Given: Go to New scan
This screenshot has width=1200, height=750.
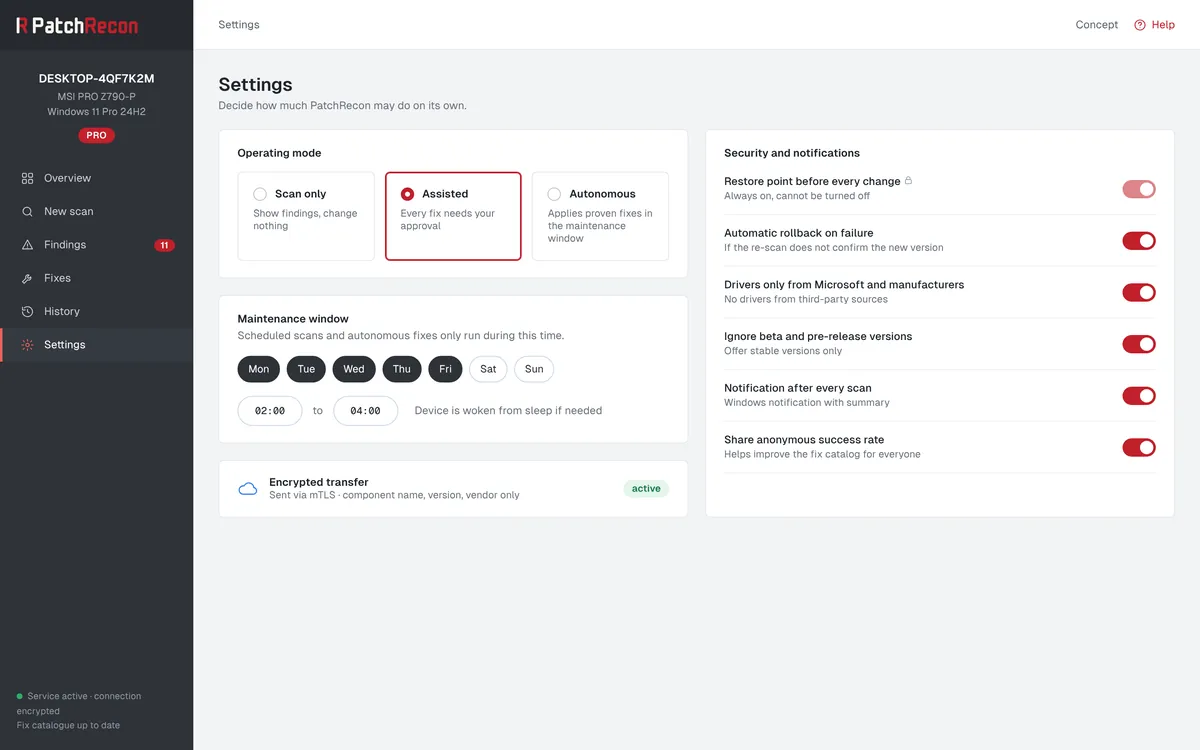Looking at the screenshot, I should point(96,211).
